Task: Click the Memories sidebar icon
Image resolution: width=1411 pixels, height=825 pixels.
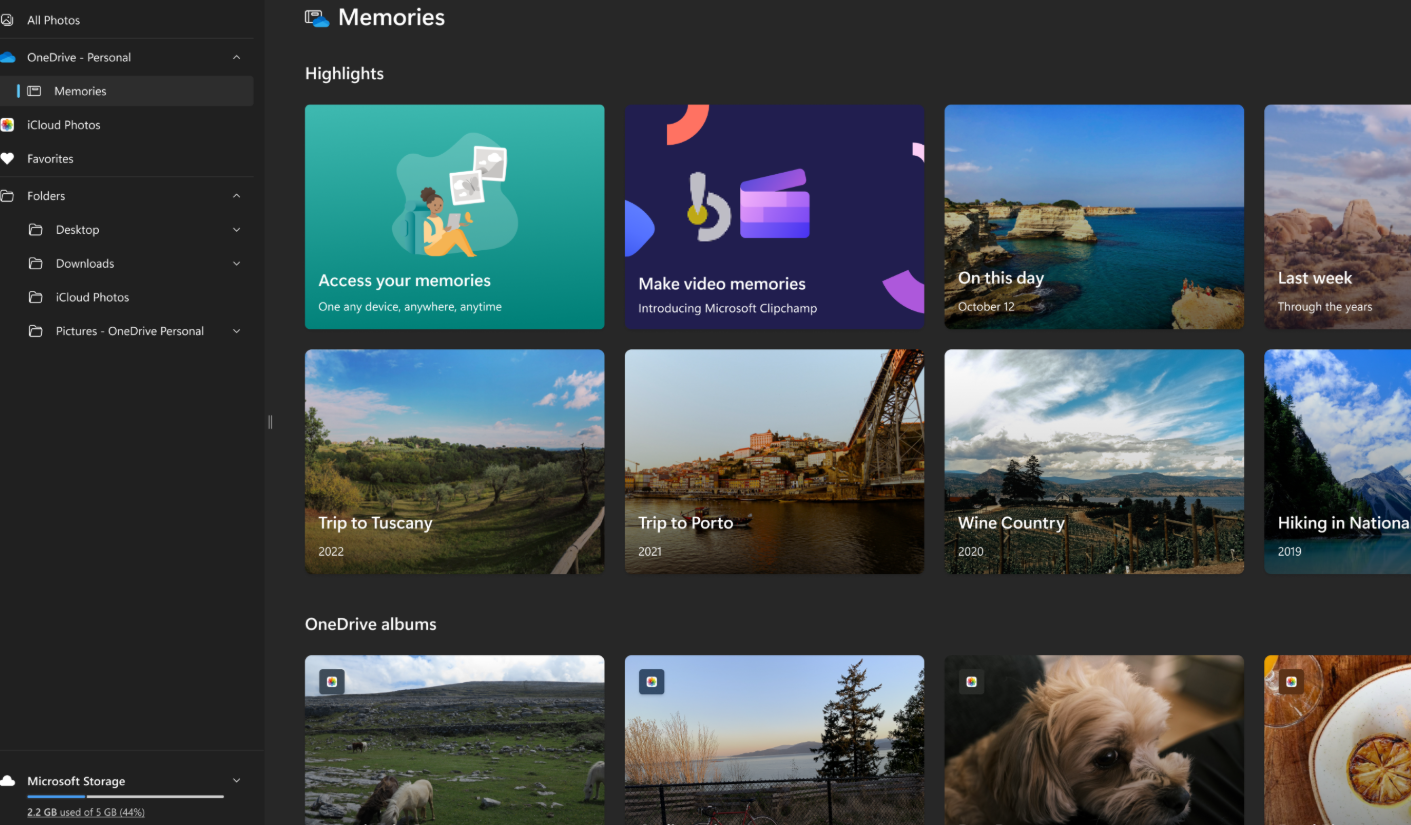Action: click(34, 91)
